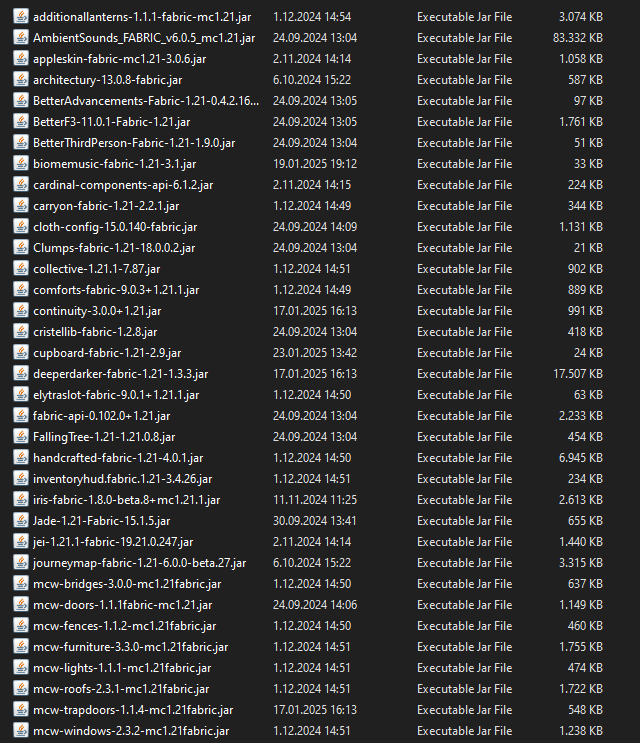Click the Java icon of Clumps-fabric-1.21-18.0.0.2.jar
This screenshot has width=640, height=743.
point(20,248)
